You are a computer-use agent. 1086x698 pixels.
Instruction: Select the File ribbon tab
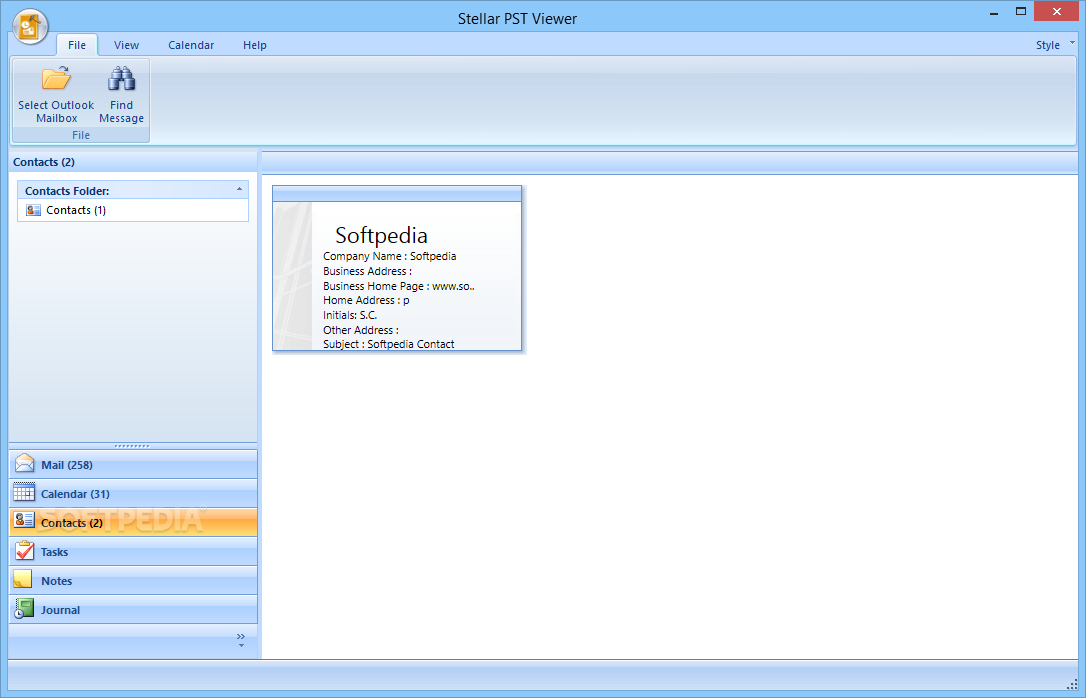(77, 45)
